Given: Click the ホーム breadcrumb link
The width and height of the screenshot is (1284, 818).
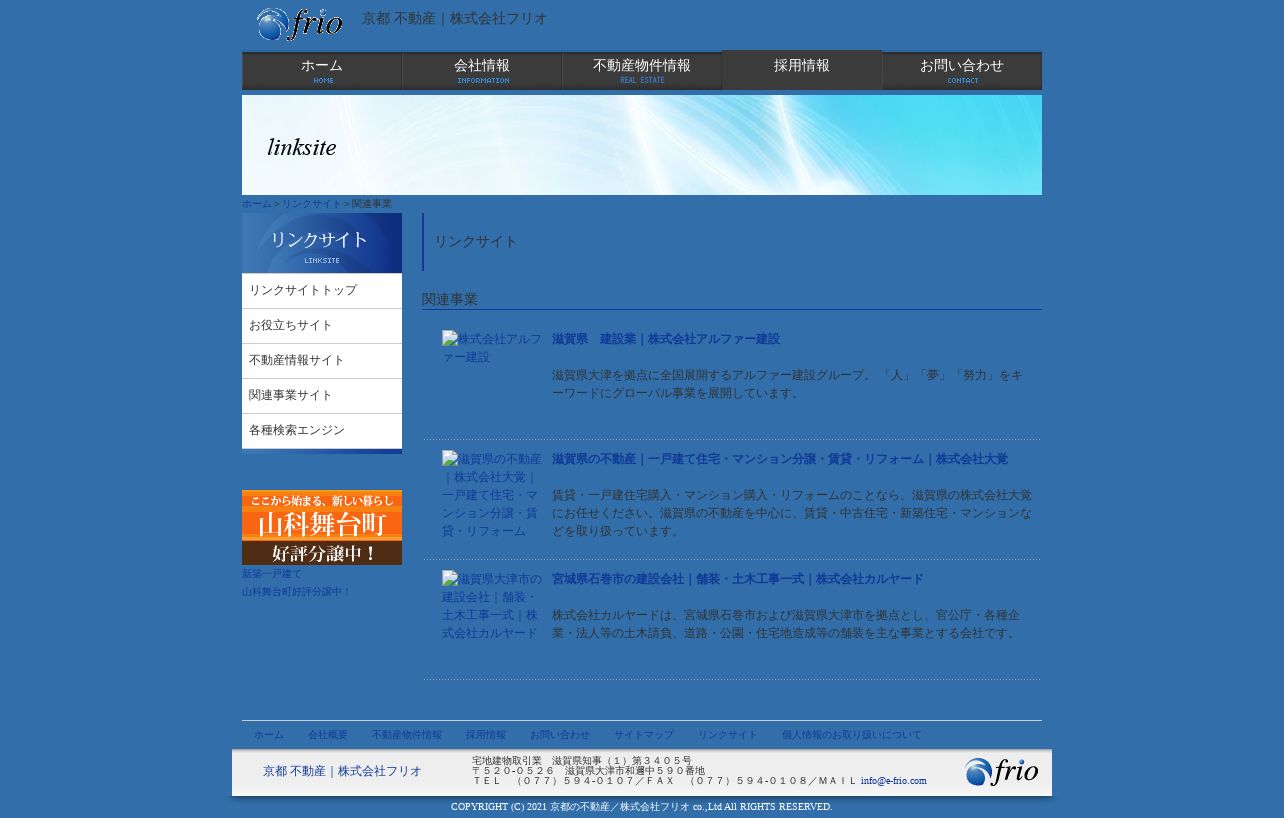Looking at the screenshot, I should click(257, 204).
